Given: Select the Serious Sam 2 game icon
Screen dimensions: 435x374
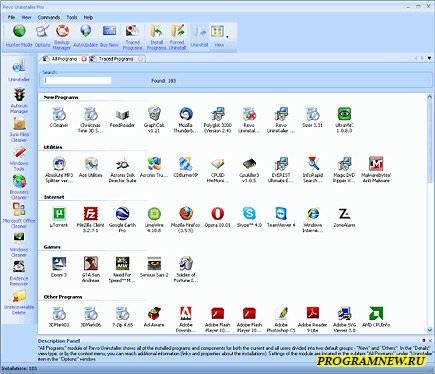Looking at the screenshot, I should pos(154,267).
